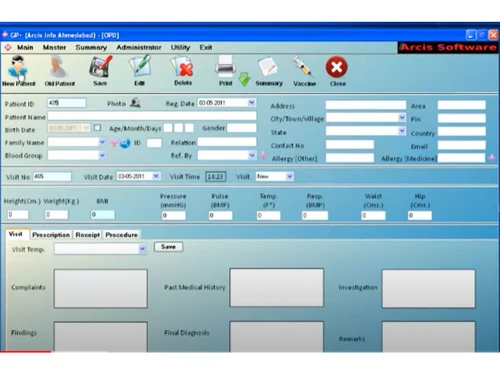Open the Utility menu
This screenshot has width=500, height=375.
[x=180, y=47]
